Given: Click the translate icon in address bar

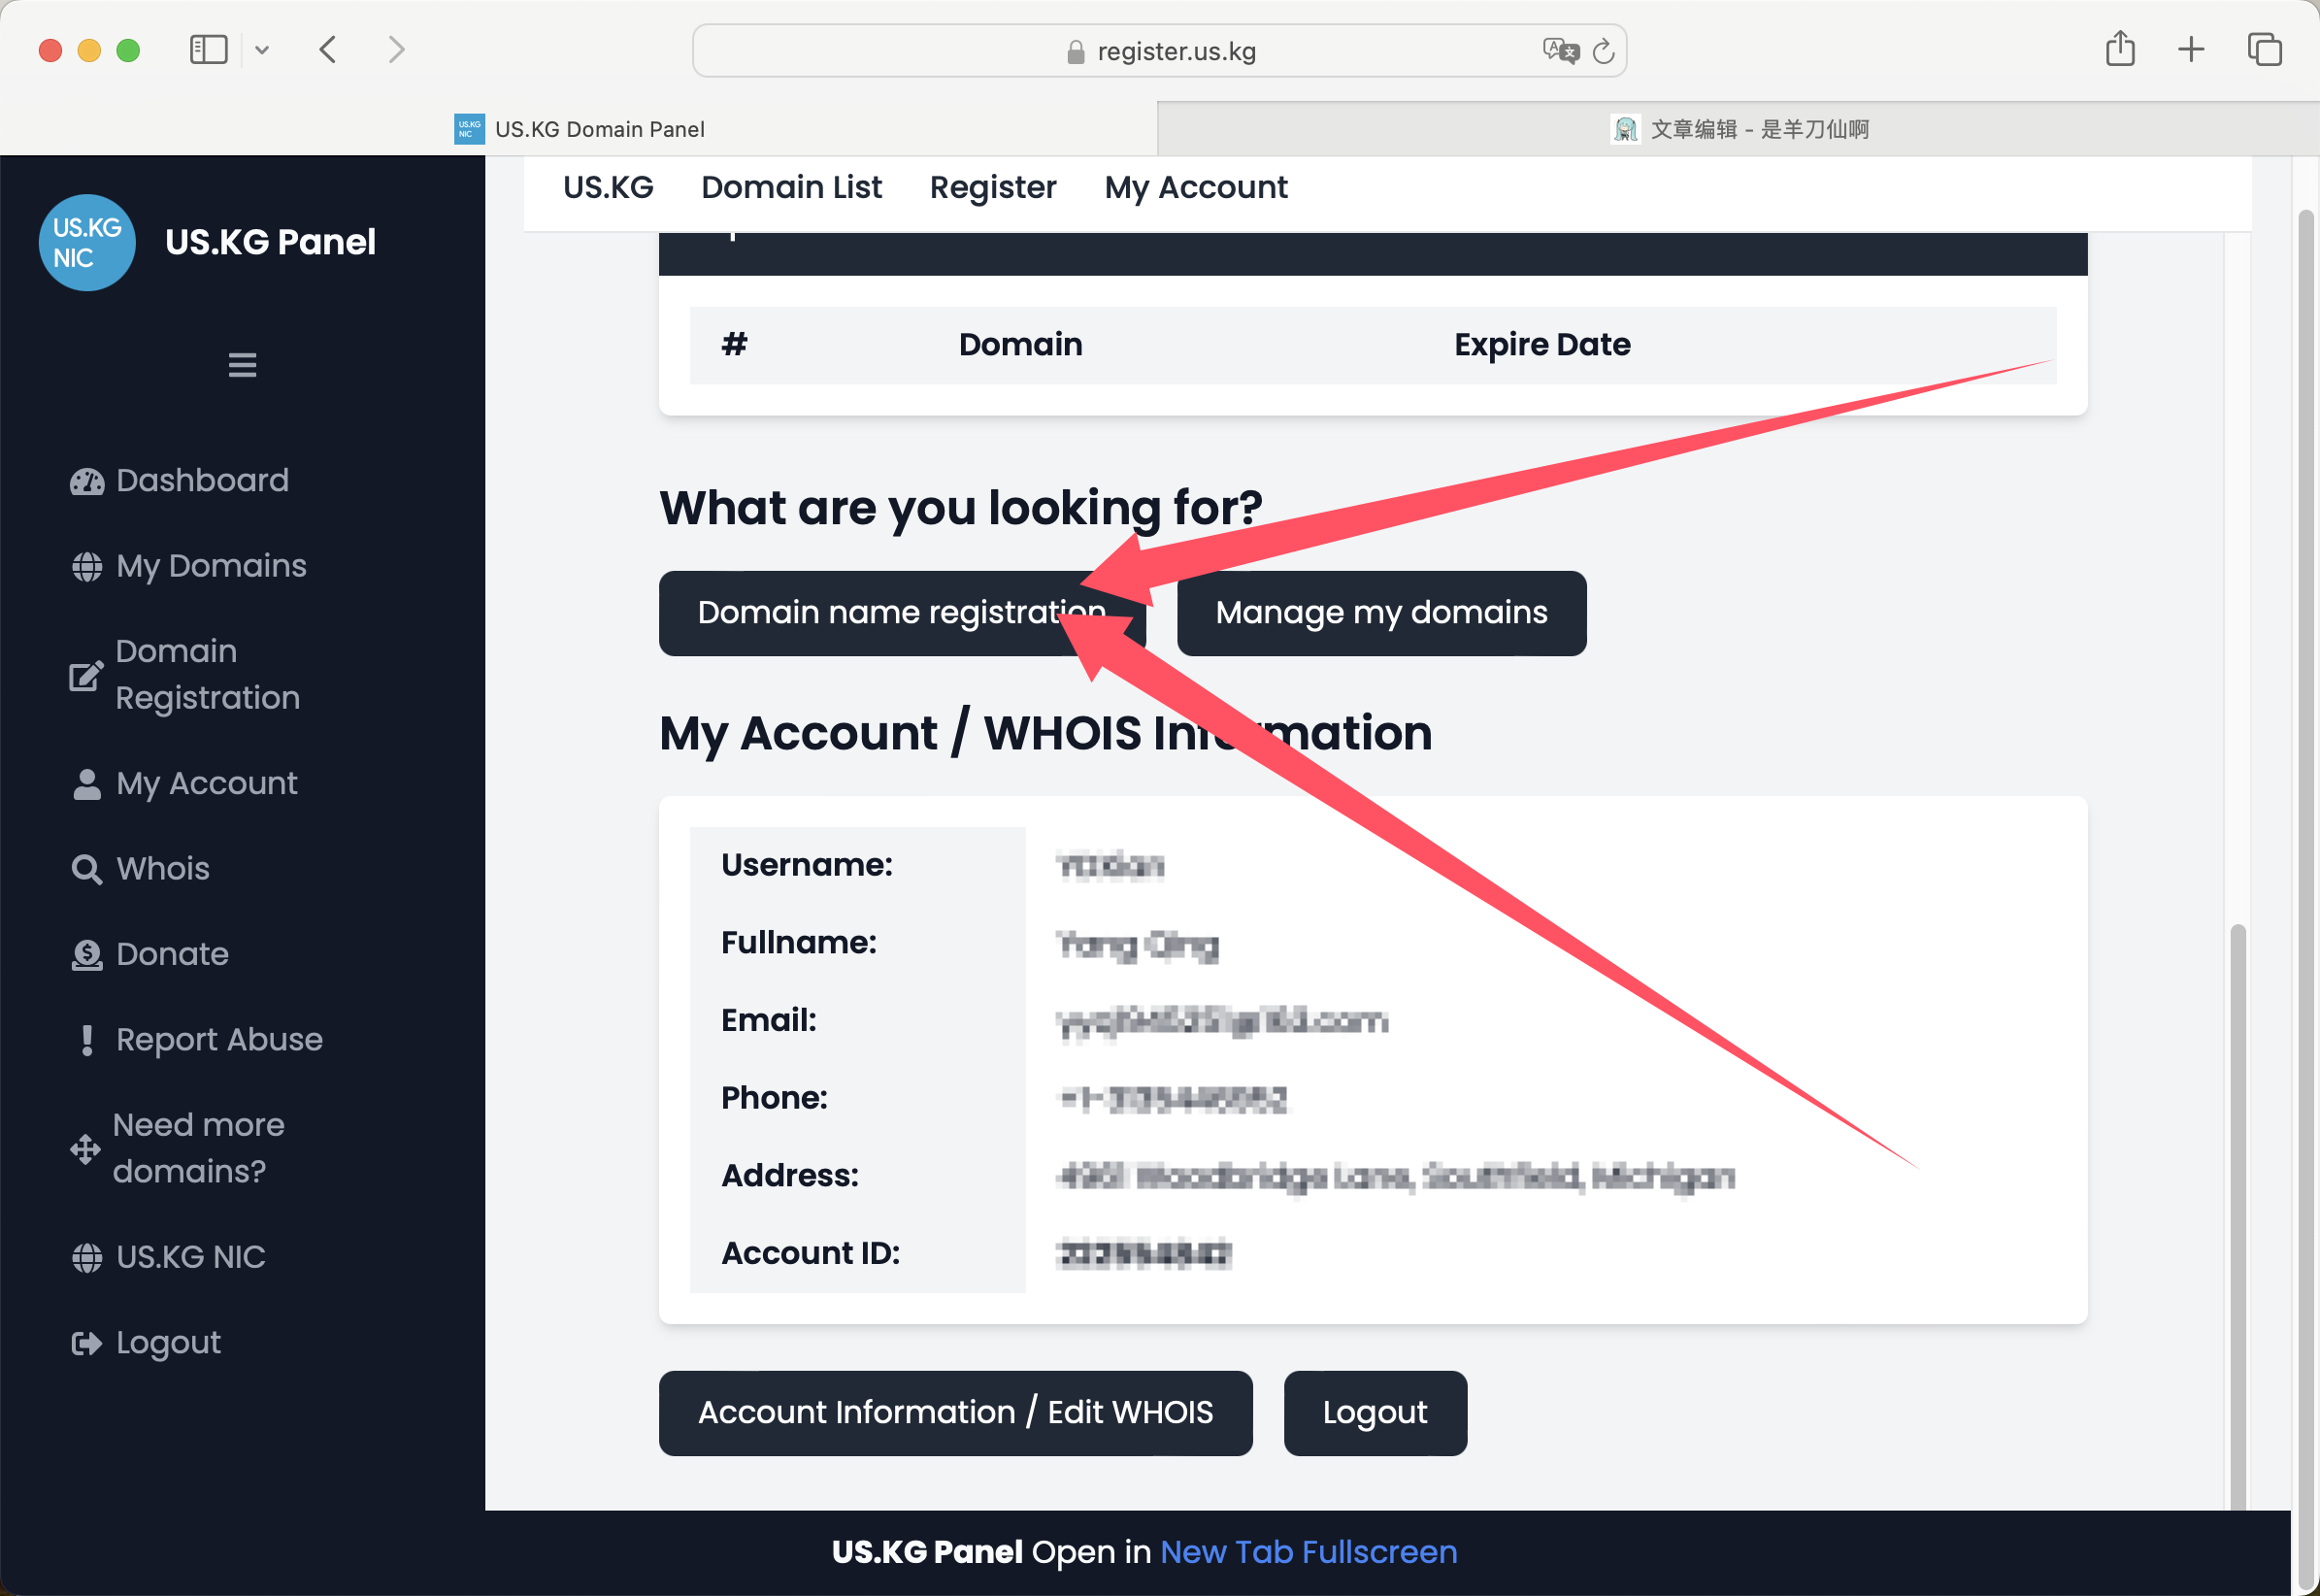Looking at the screenshot, I should pos(1560,50).
